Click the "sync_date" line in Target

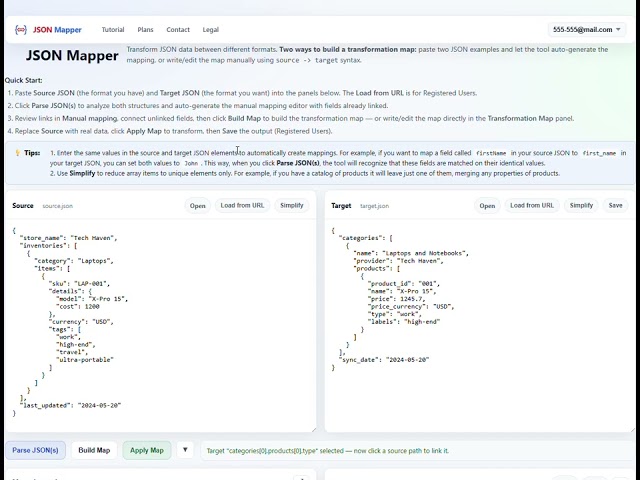[384, 360]
